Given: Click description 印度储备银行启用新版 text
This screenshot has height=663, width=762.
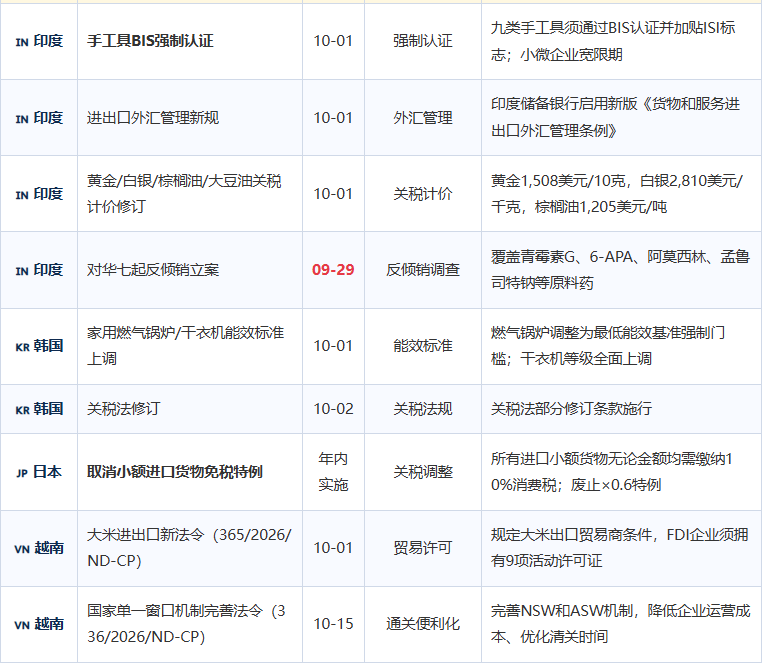Looking at the screenshot, I should point(616,117).
